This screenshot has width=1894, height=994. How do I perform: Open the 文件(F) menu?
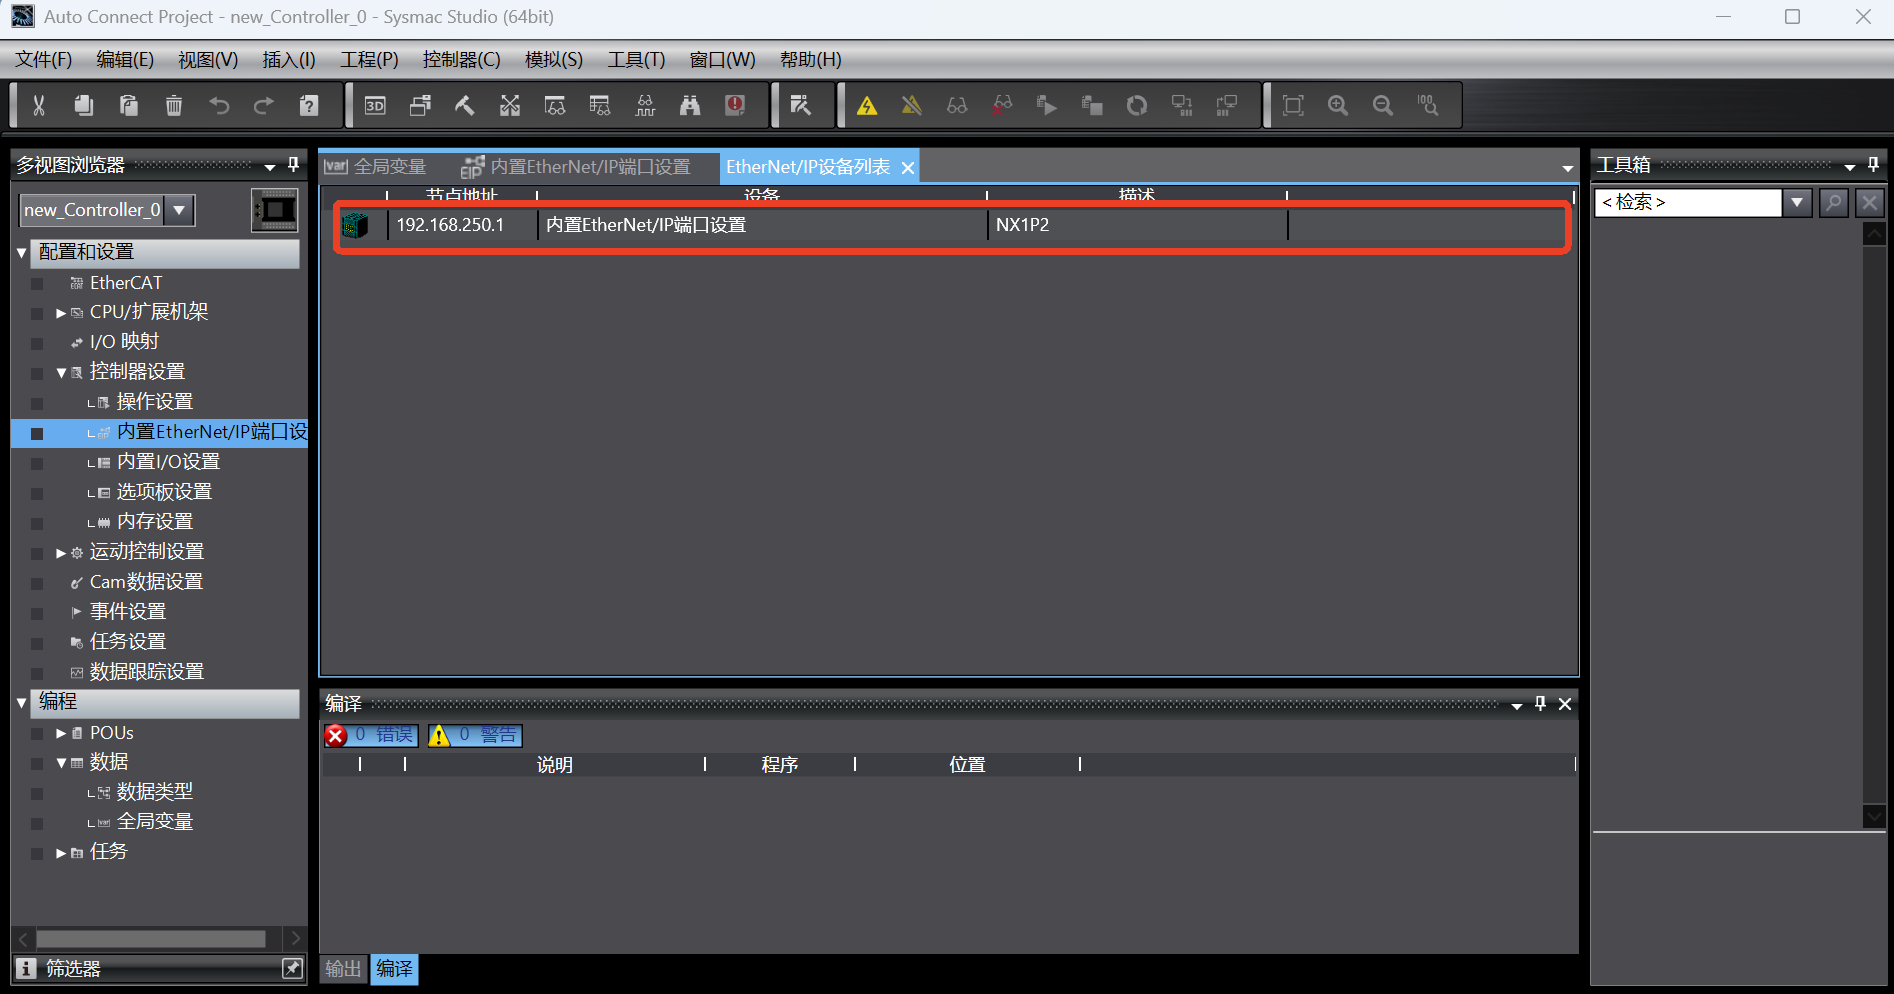pos(44,60)
